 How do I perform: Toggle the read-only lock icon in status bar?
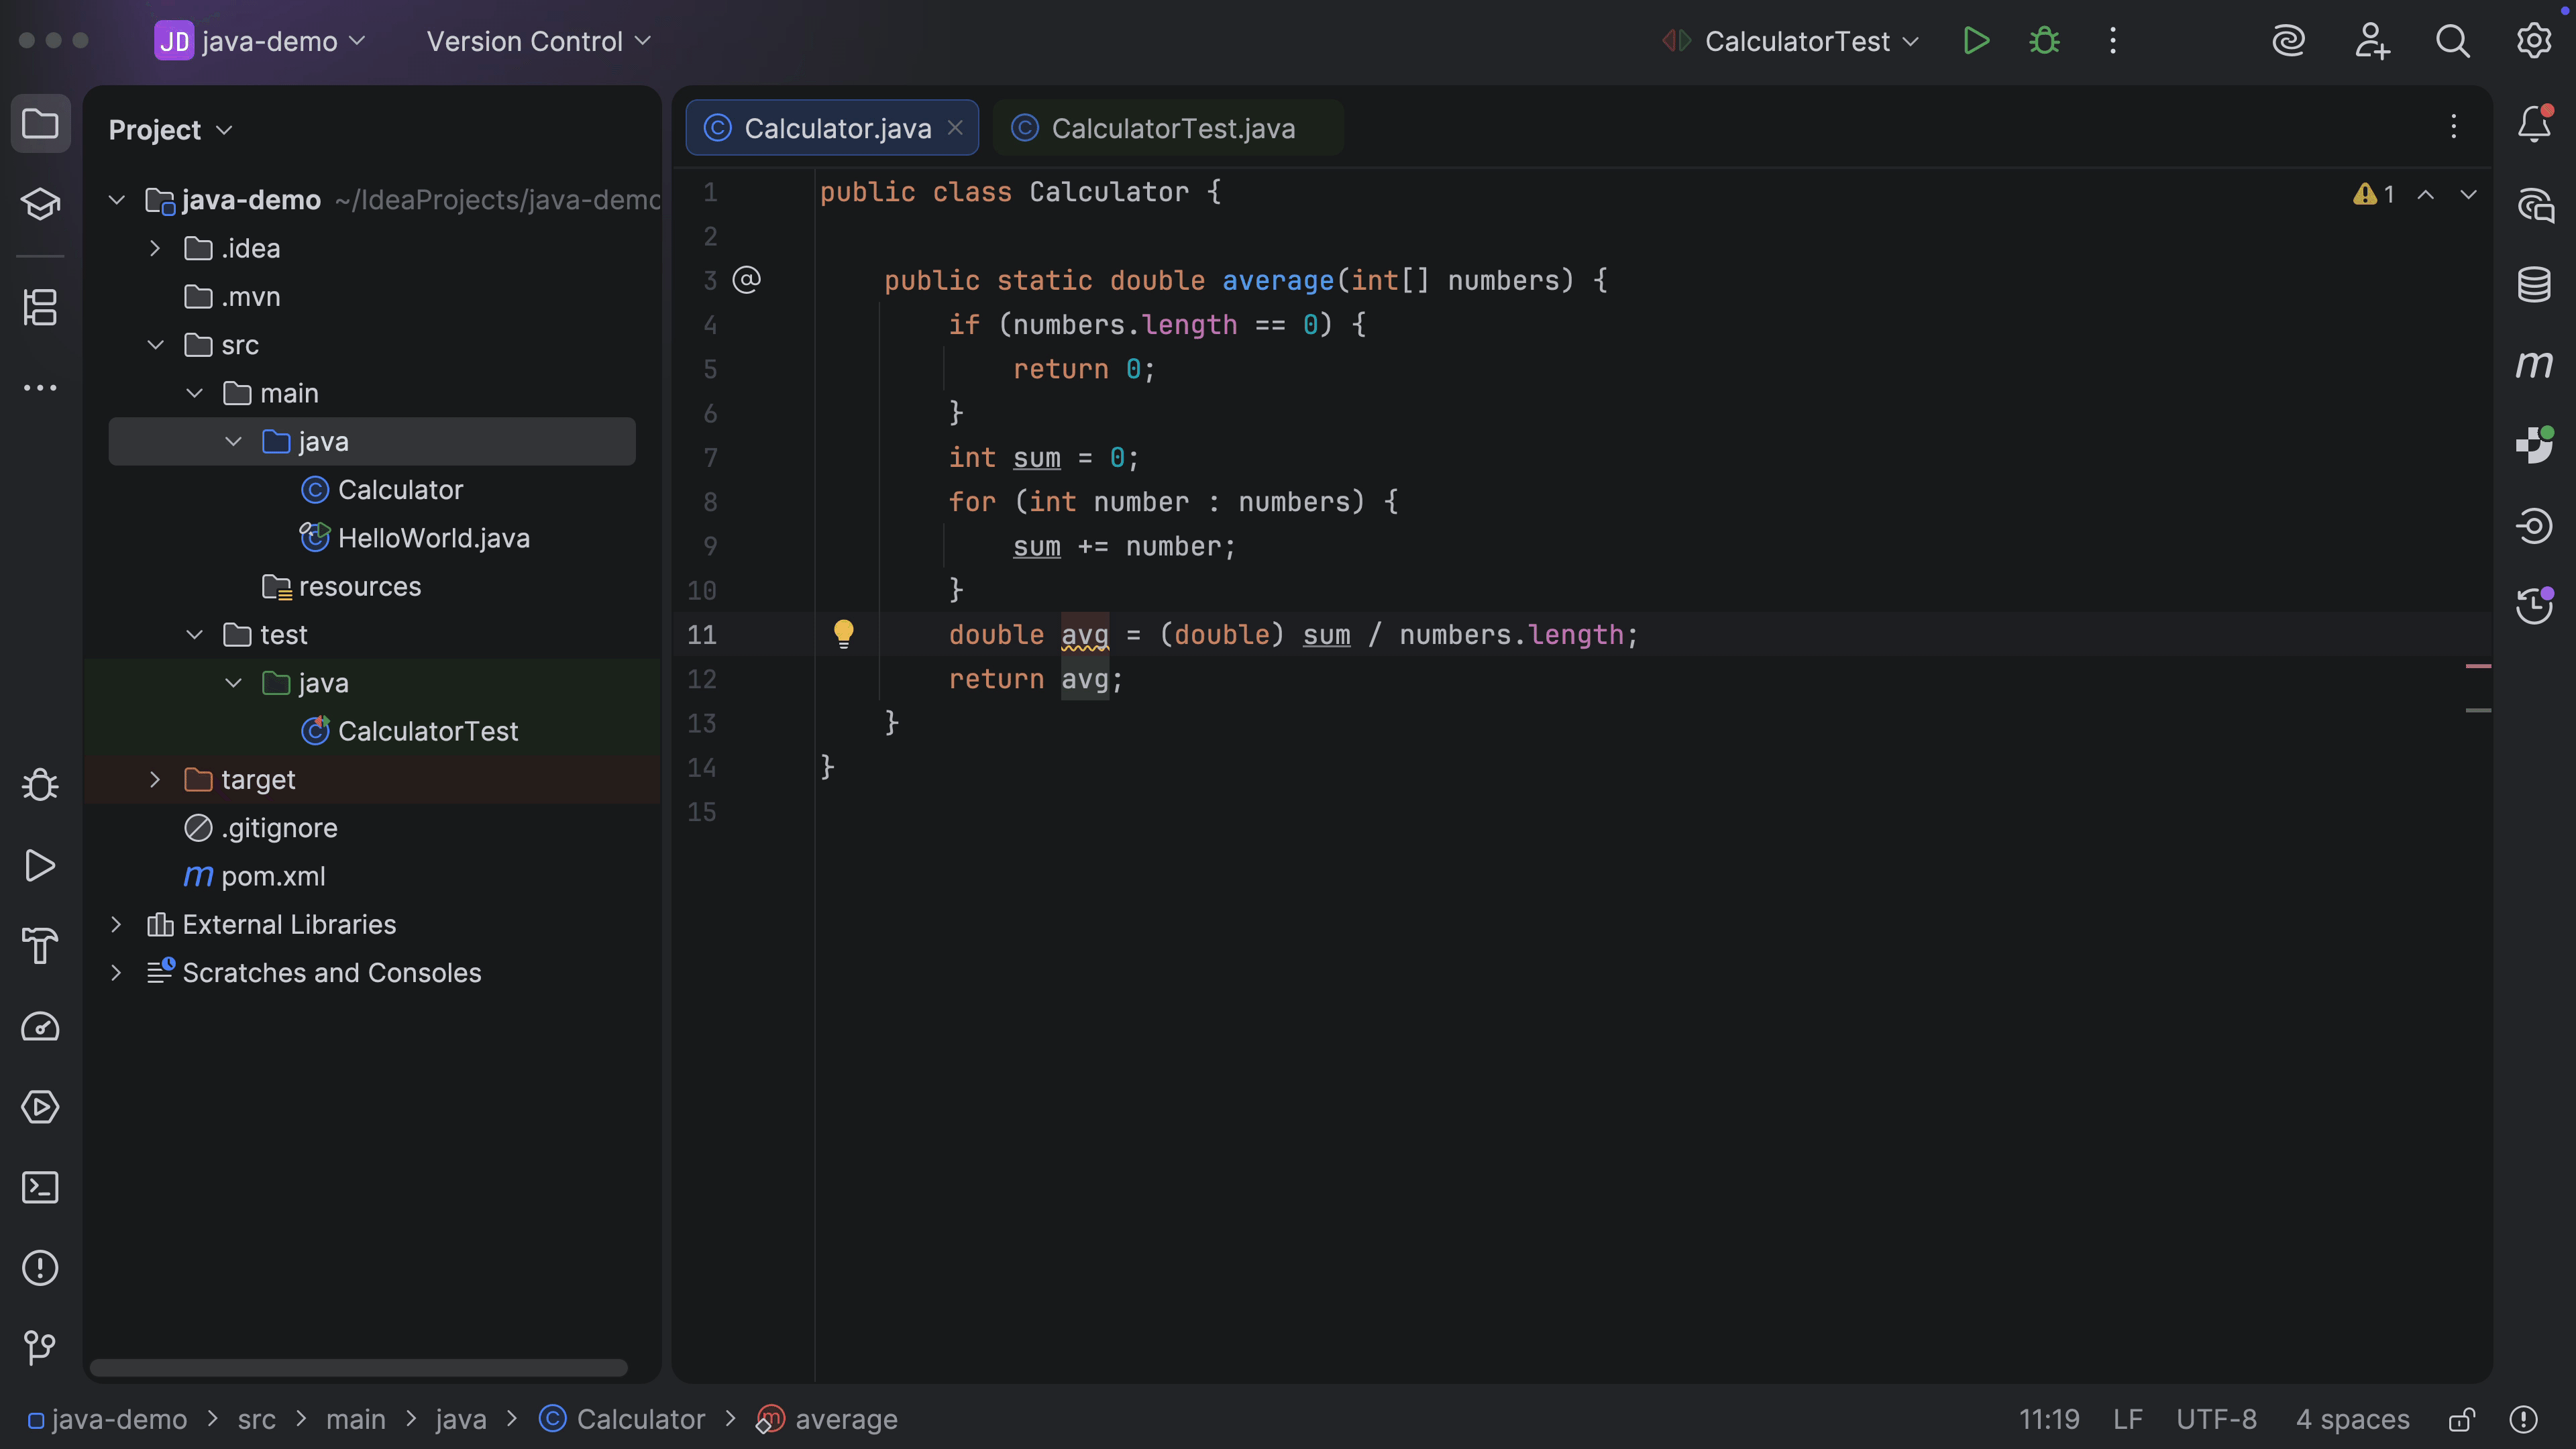2461,1419
